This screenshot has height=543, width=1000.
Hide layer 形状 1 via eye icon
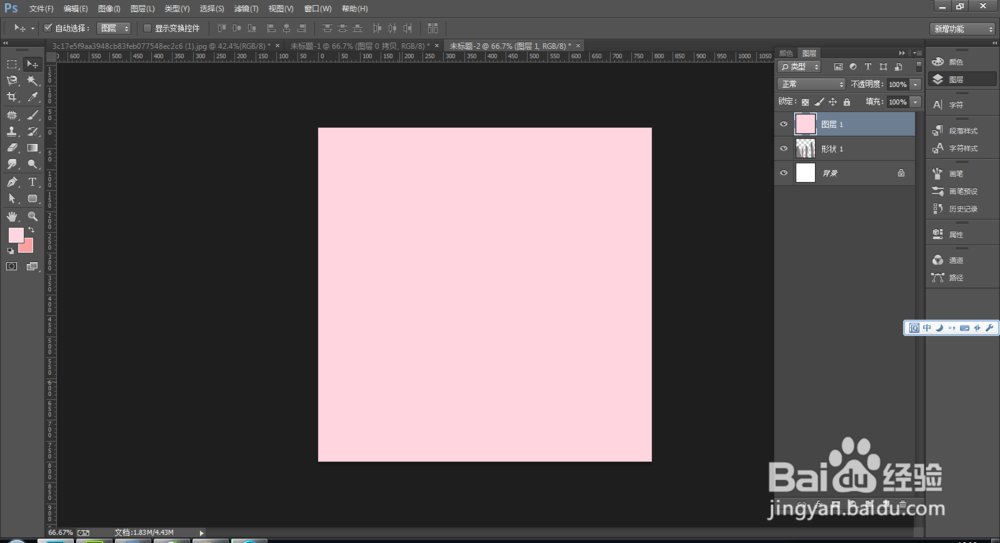coord(784,149)
